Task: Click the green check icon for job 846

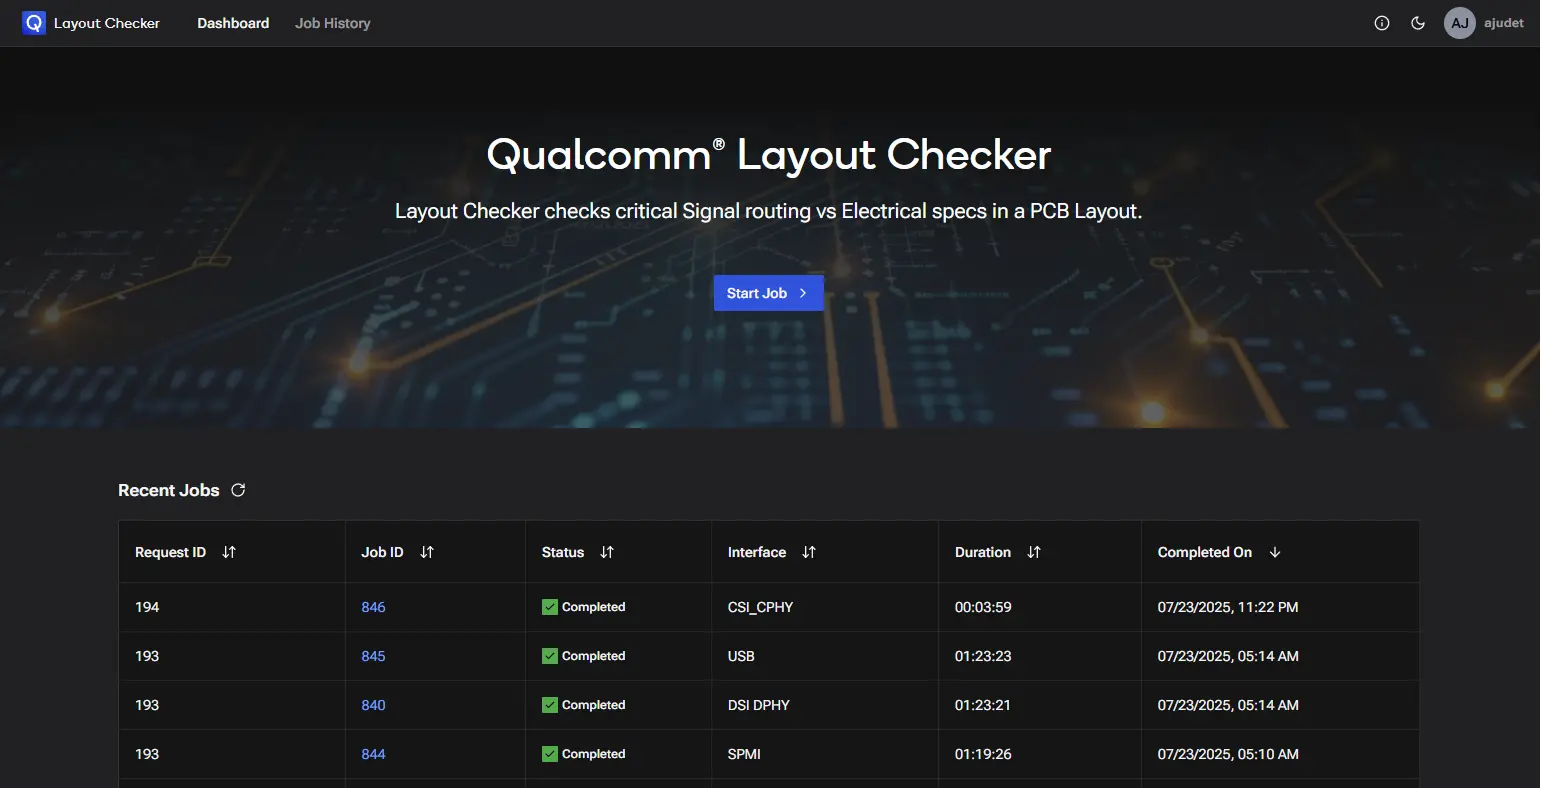Action: coord(550,607)
